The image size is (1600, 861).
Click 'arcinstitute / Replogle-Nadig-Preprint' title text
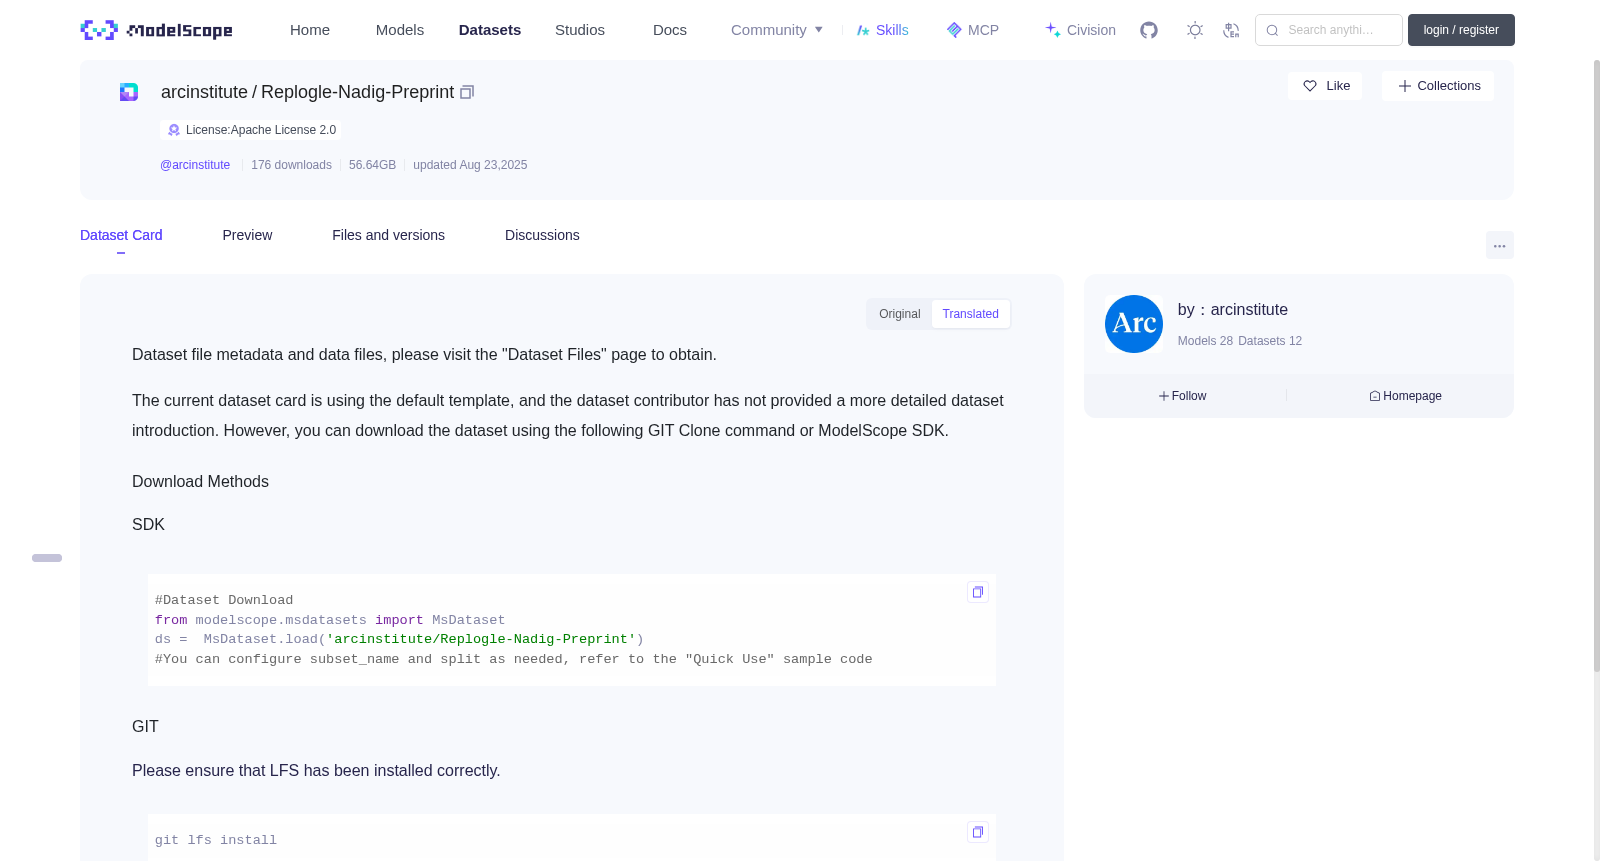pyautogui.click(x=307, y=92)
